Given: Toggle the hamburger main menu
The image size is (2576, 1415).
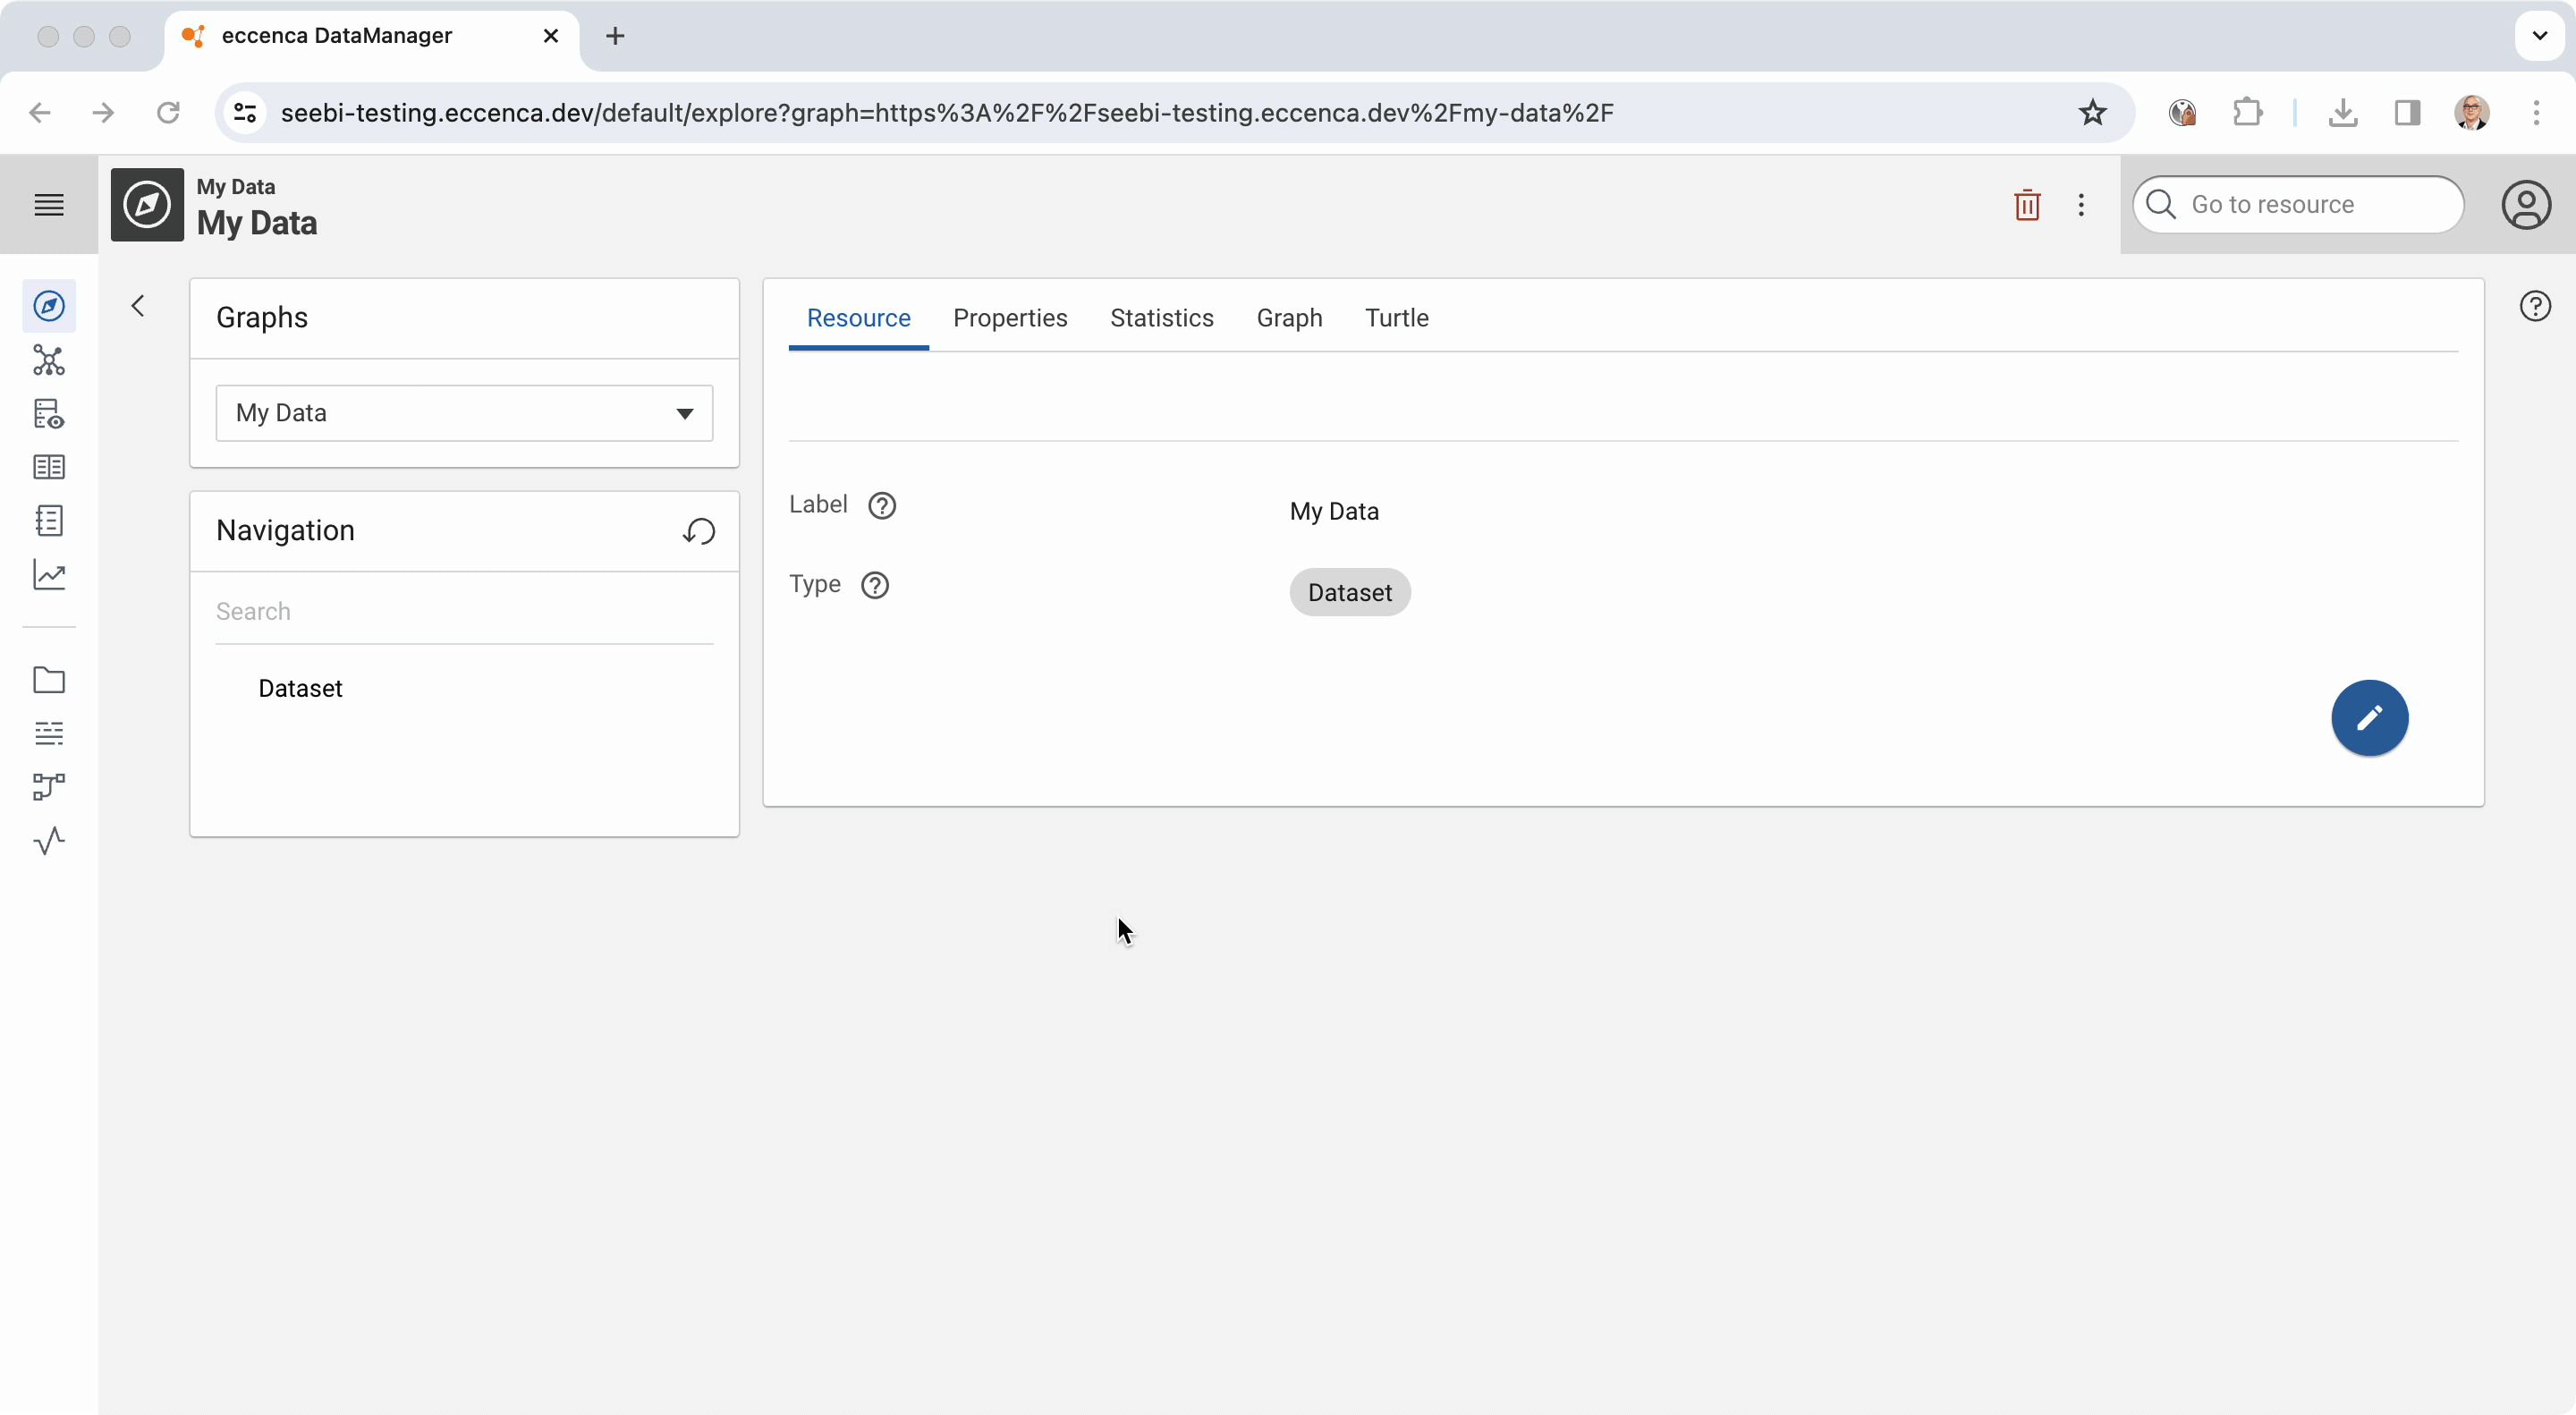Looking at the screenshot, I should point(49,205).
